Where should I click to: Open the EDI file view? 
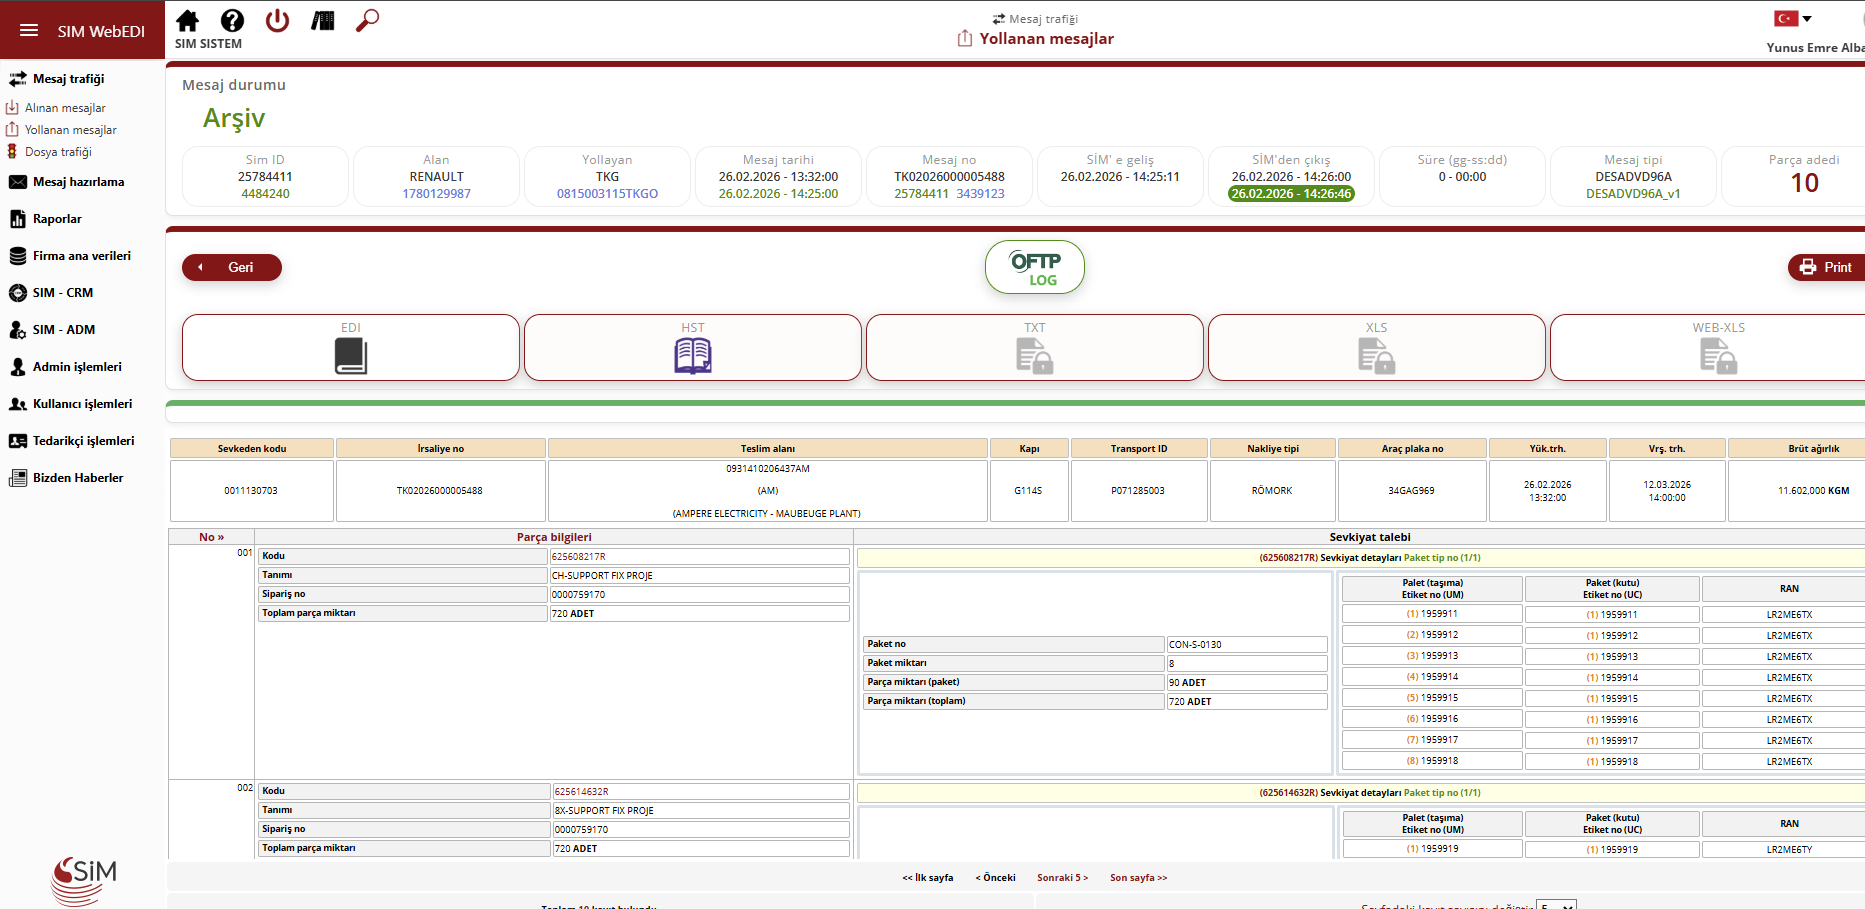coord(351,348)
